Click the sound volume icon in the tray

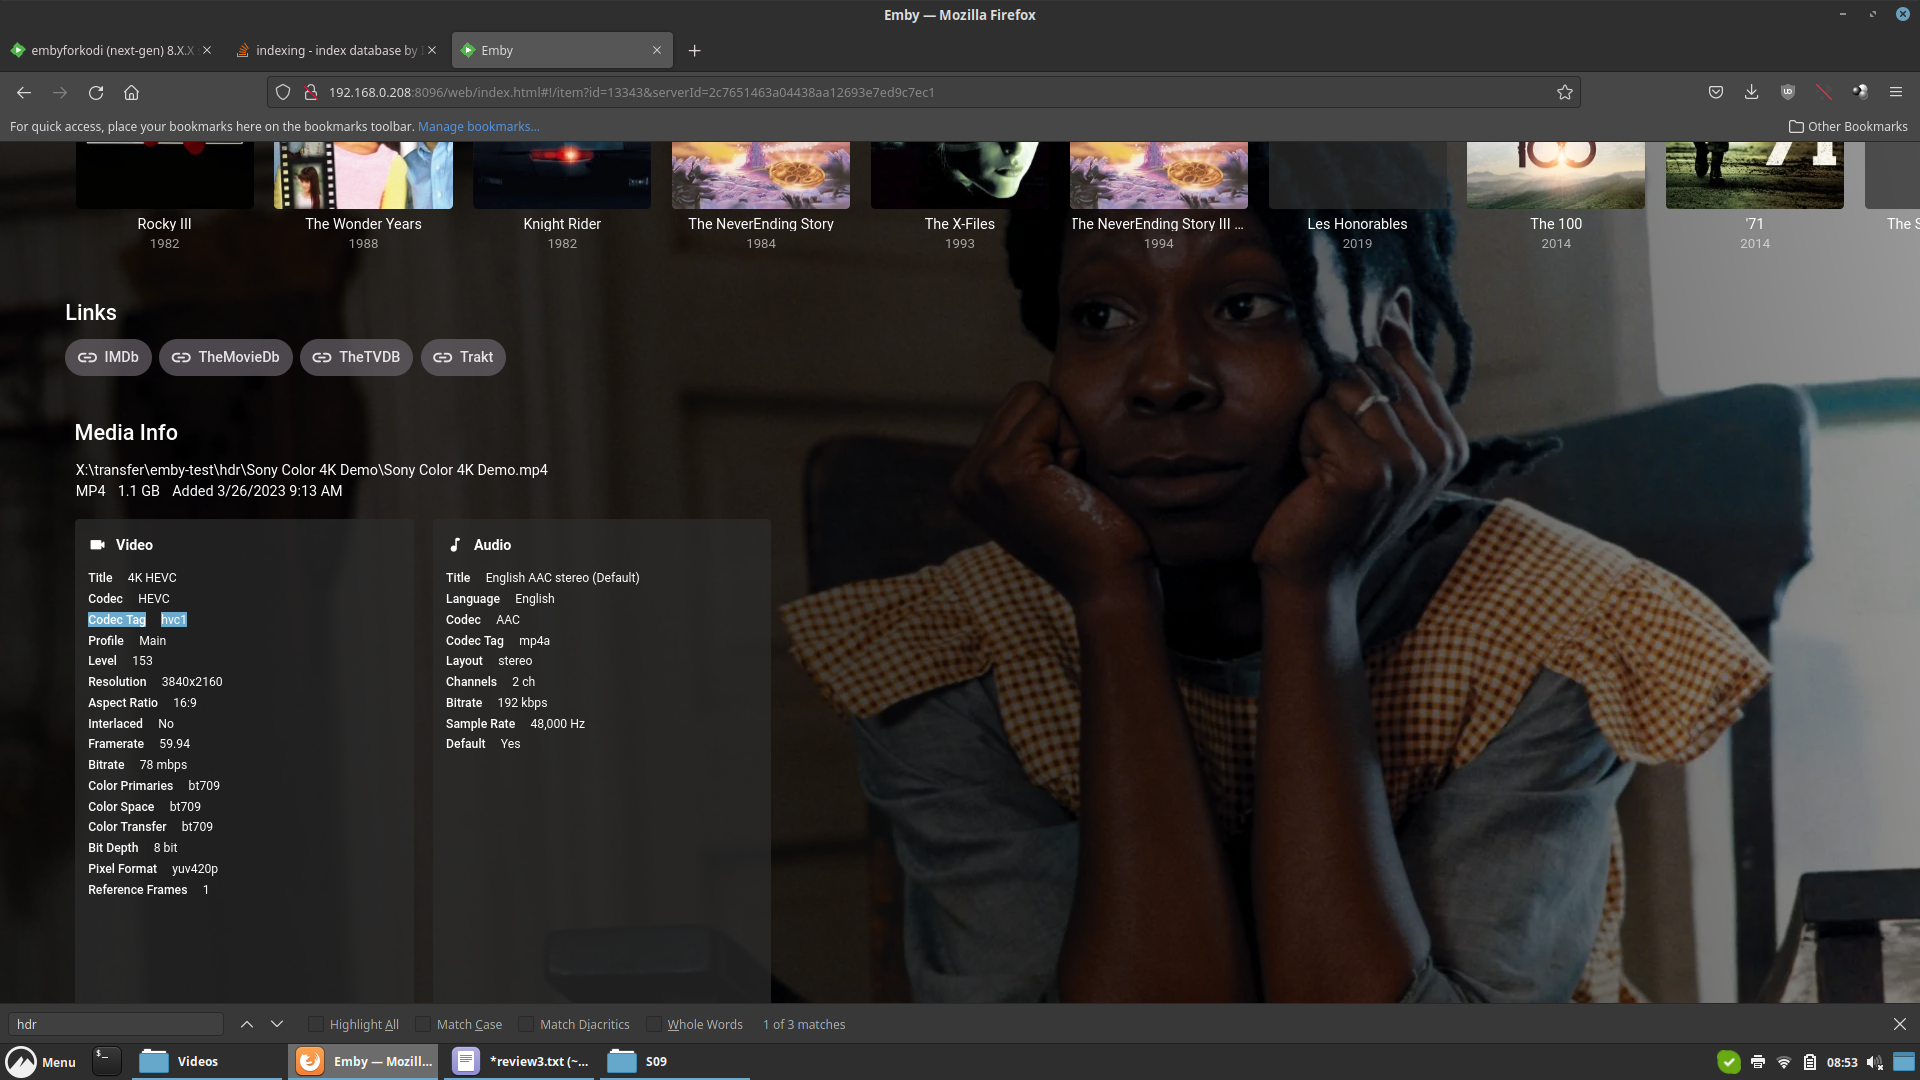[x=1872, y=1062]
